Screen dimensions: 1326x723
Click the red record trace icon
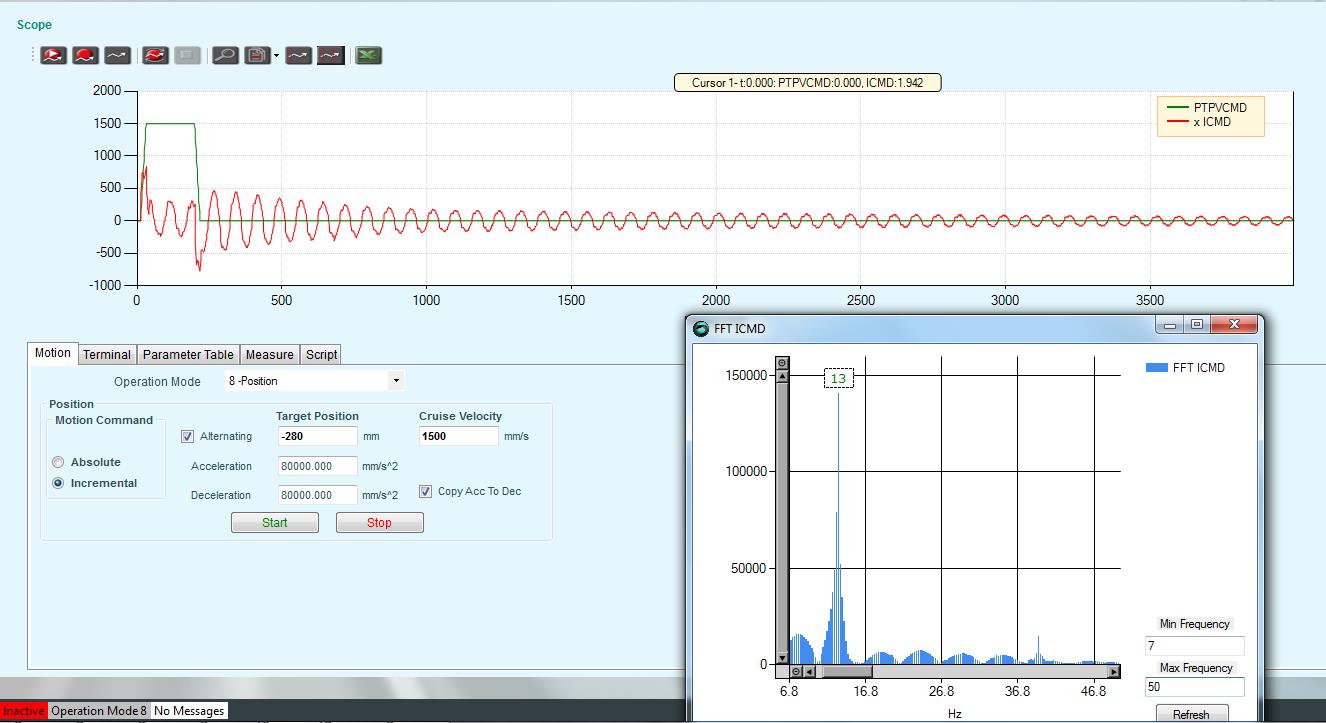85,56
